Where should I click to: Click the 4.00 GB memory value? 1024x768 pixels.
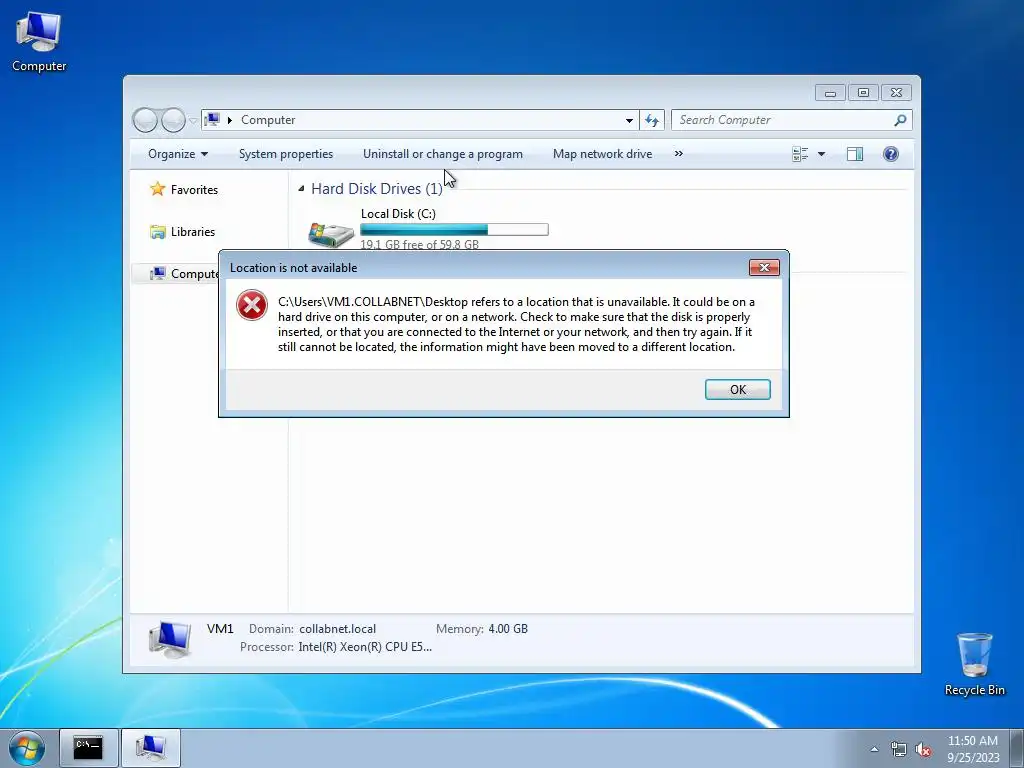[508, 629]
